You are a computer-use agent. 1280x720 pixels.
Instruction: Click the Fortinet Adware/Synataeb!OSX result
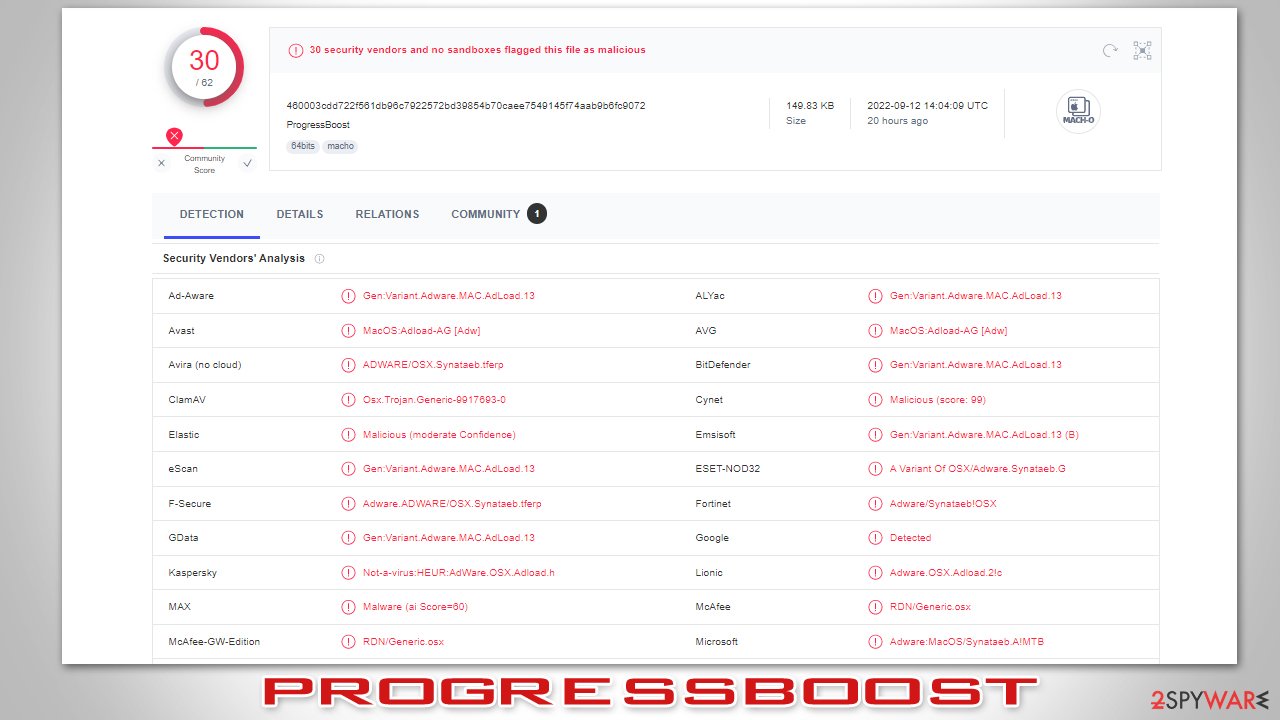943,504
